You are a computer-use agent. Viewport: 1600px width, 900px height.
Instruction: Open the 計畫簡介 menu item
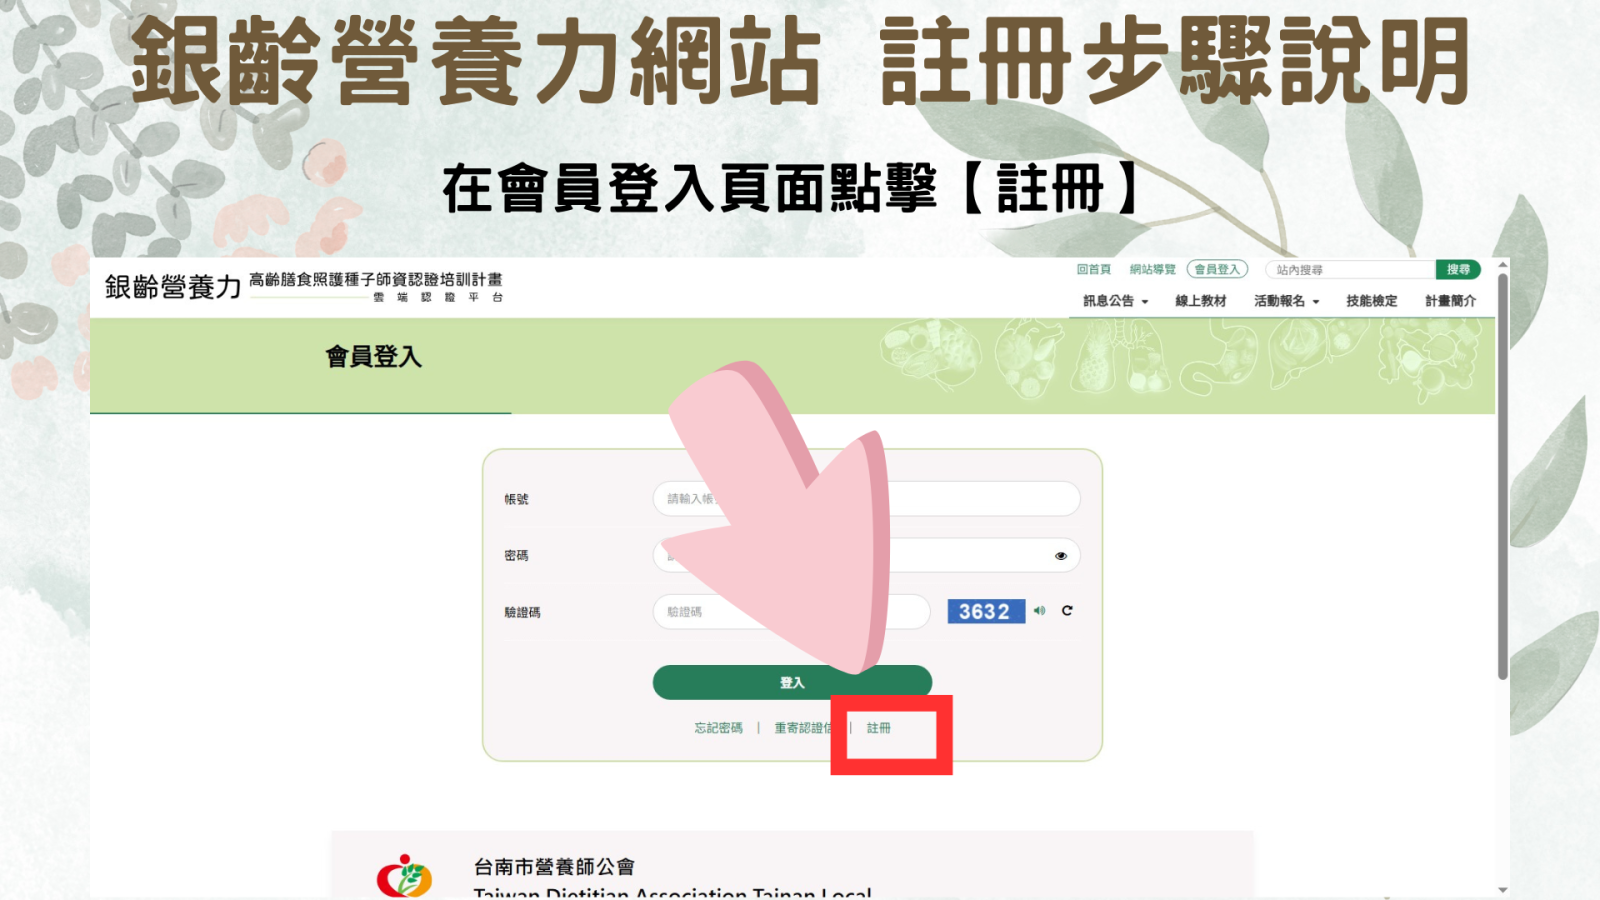click(x=1451, y=301)
